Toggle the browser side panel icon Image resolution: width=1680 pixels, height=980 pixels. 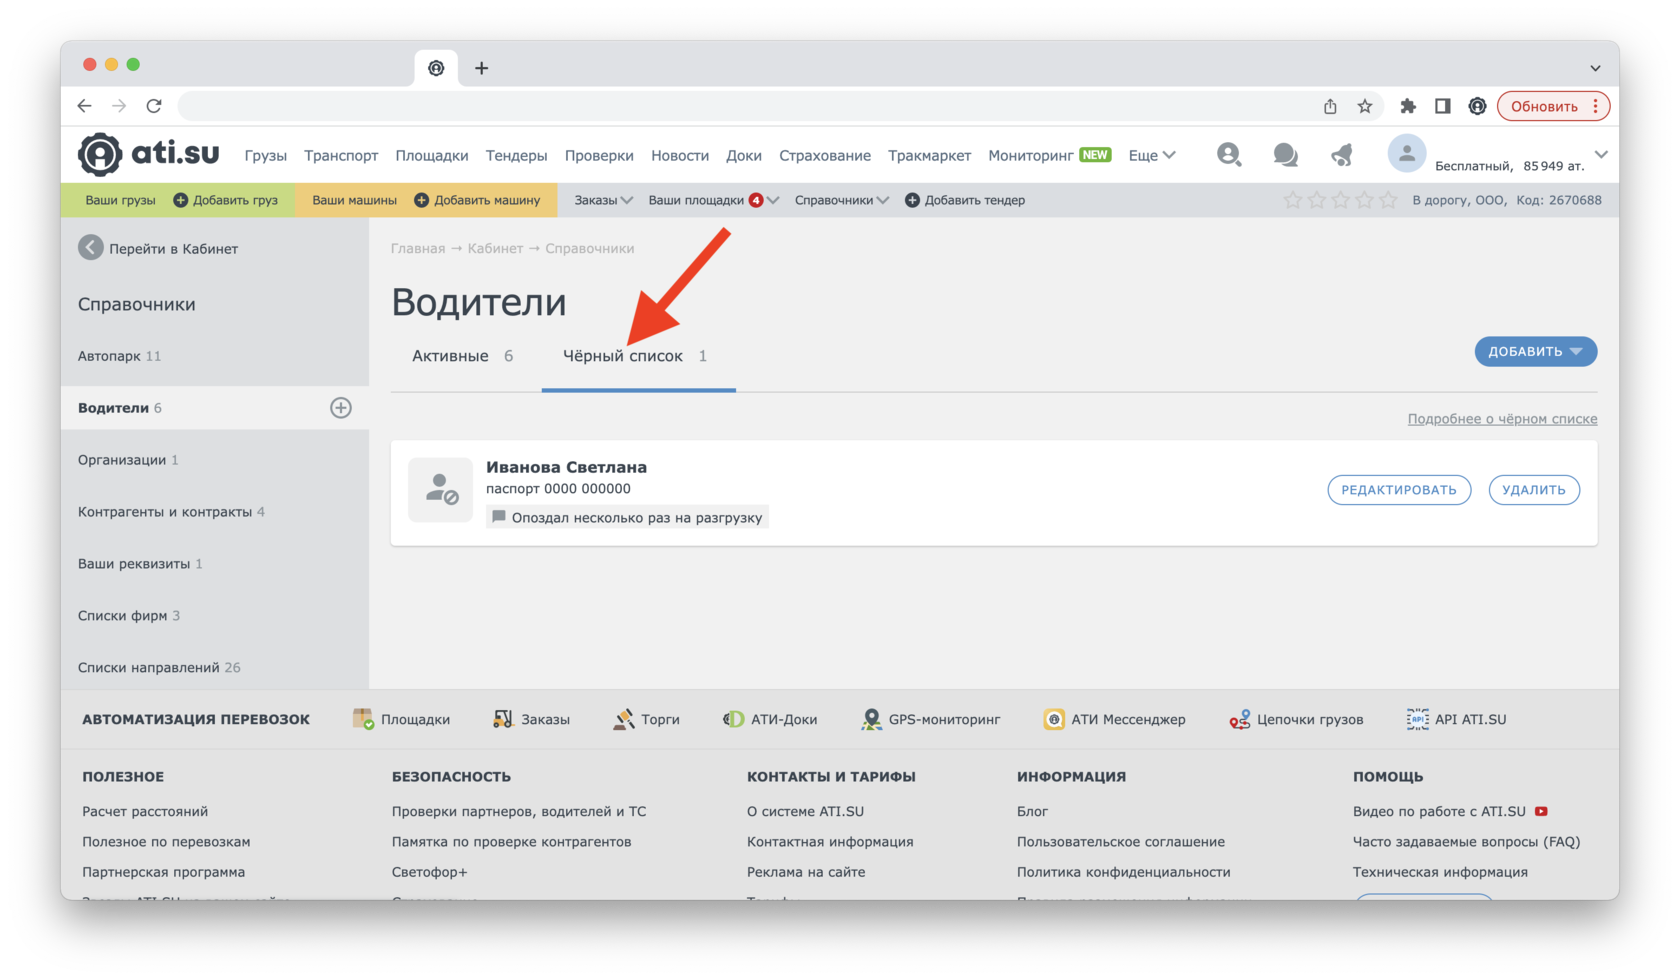(1442, 106)
